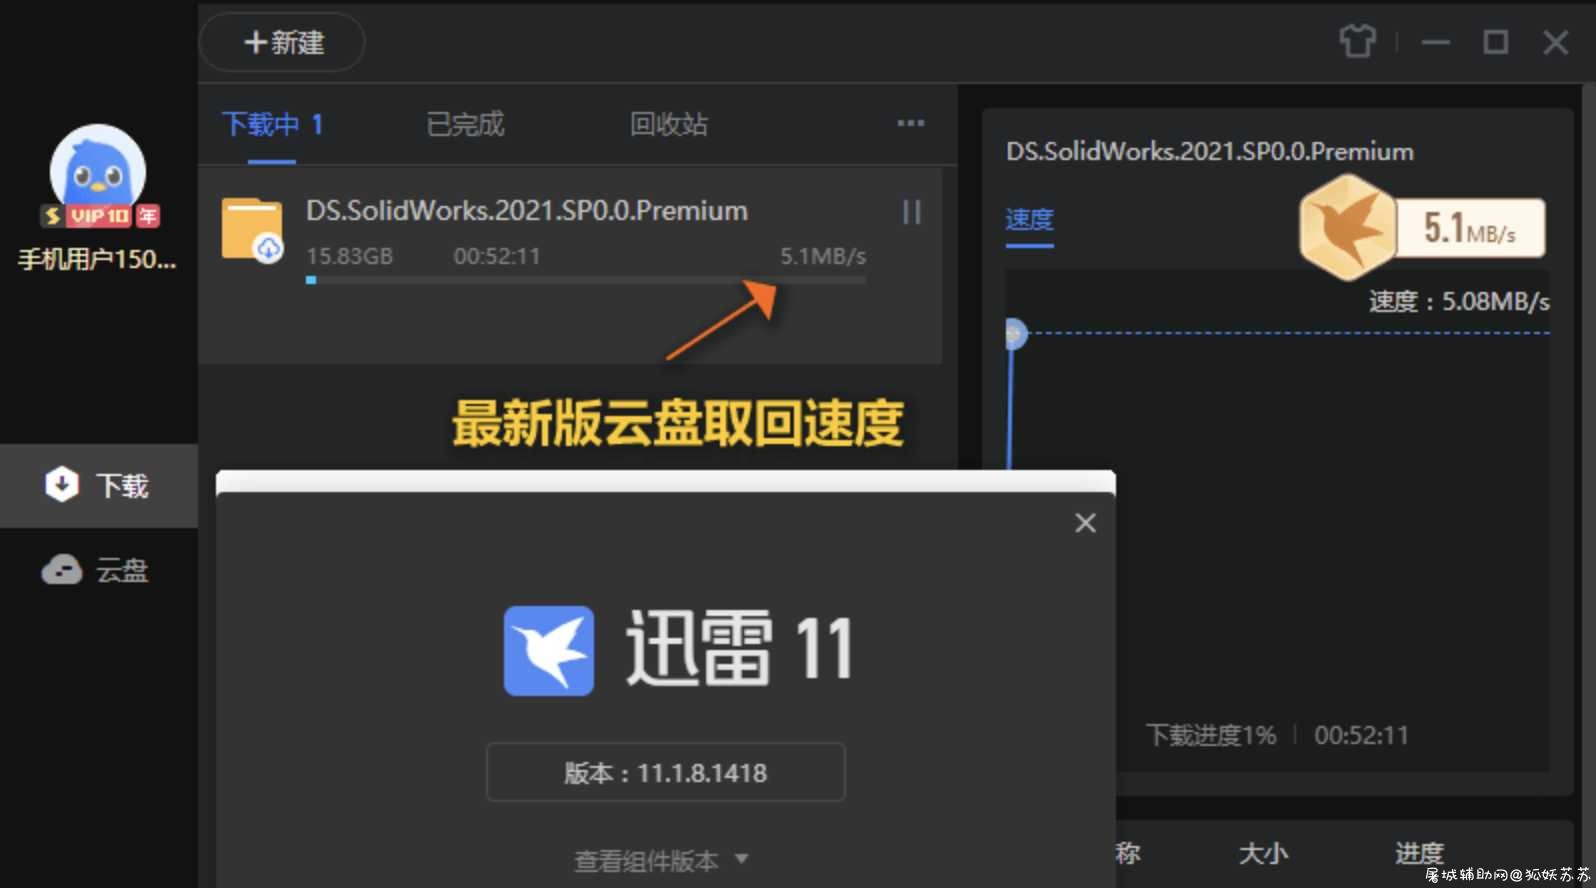
Task: Click the 00:52:11 time in the task row
Action: click(497, 256)
